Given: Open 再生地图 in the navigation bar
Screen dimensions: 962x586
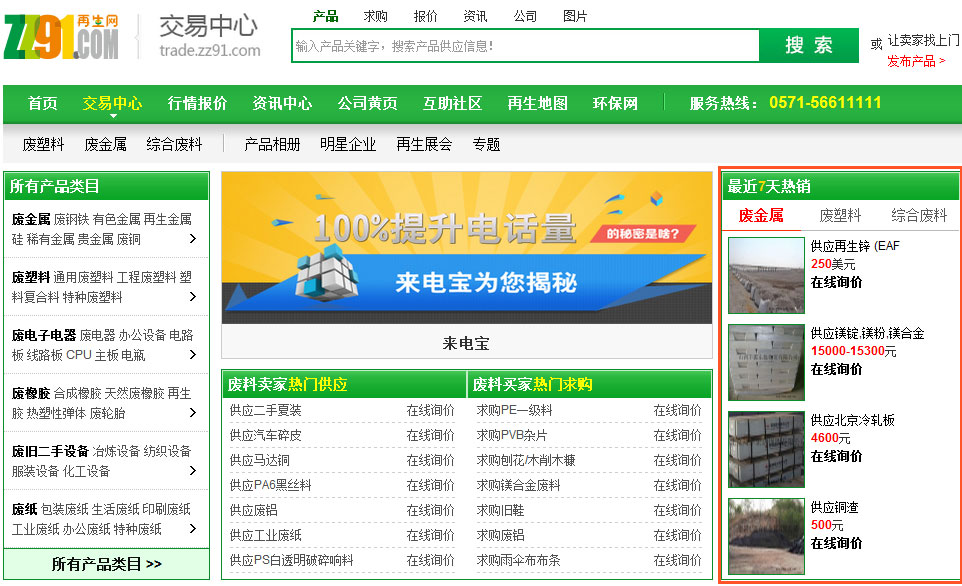Looking at the screenshot, I should 537,103.
